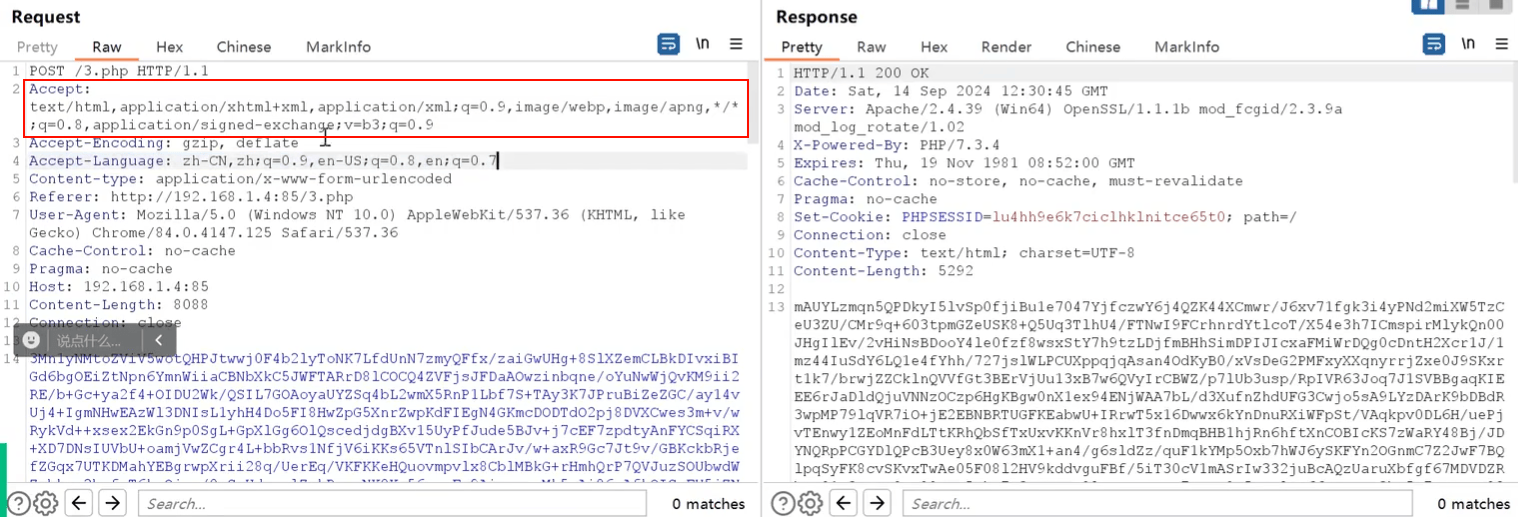The width and height of the screenshot is (1518, 517).
Task: Go to next match in Response search
Action: [x=876, y=503]
